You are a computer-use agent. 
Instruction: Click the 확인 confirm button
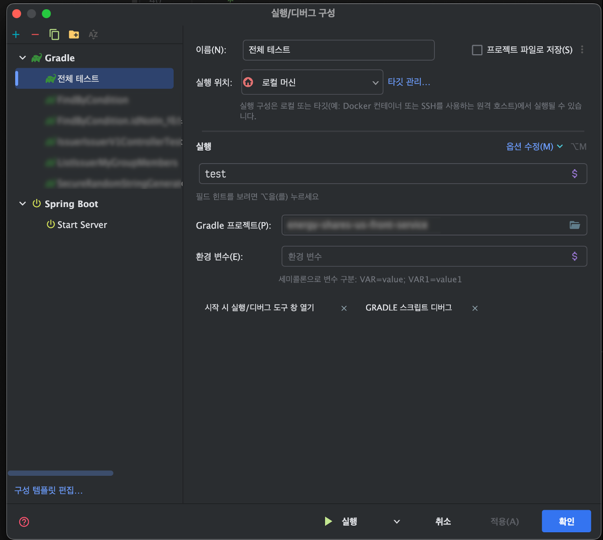(x=566, y=521)
